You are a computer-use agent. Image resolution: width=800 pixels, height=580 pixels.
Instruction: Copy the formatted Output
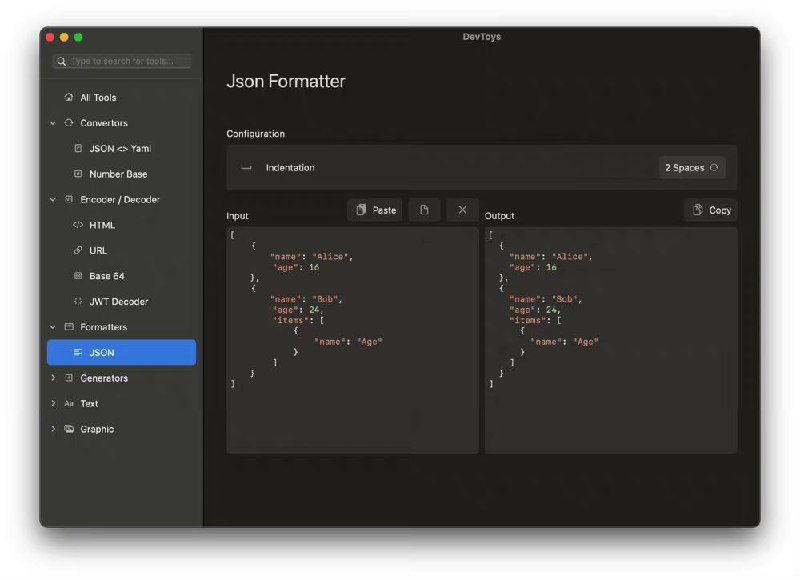[x=711, y=210]
